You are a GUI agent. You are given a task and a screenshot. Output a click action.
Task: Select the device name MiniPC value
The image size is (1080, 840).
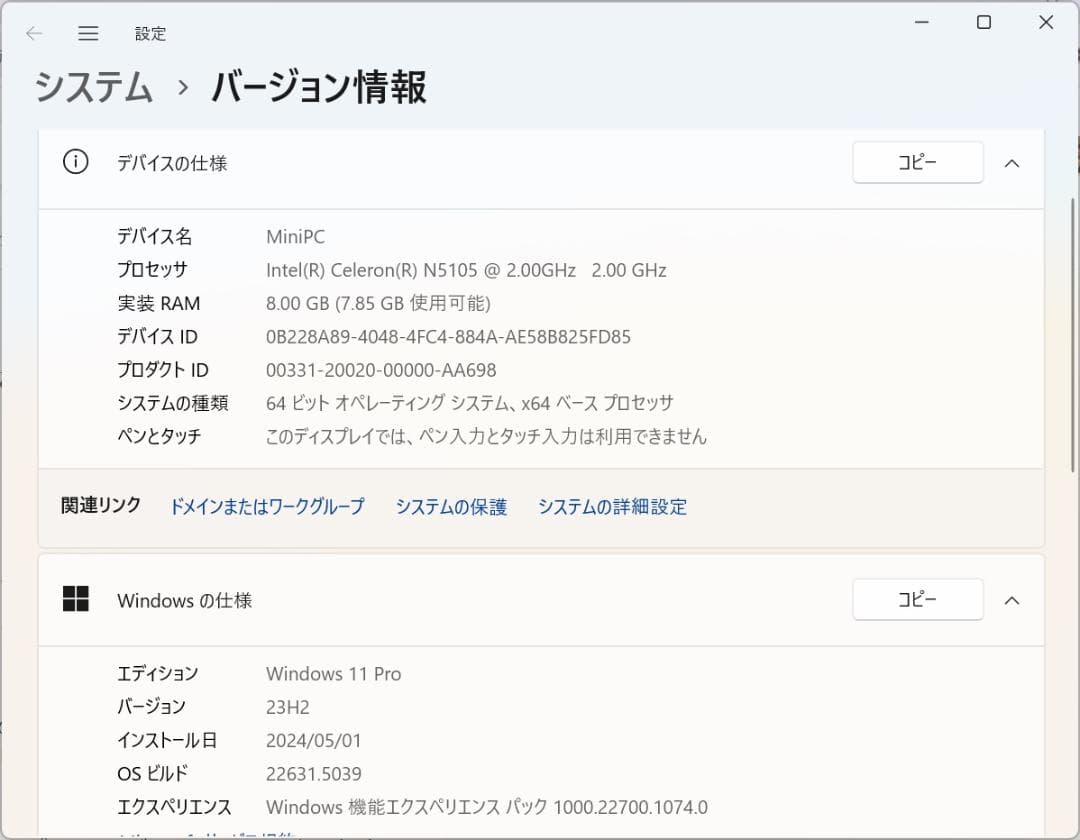(x=296, y=236)
